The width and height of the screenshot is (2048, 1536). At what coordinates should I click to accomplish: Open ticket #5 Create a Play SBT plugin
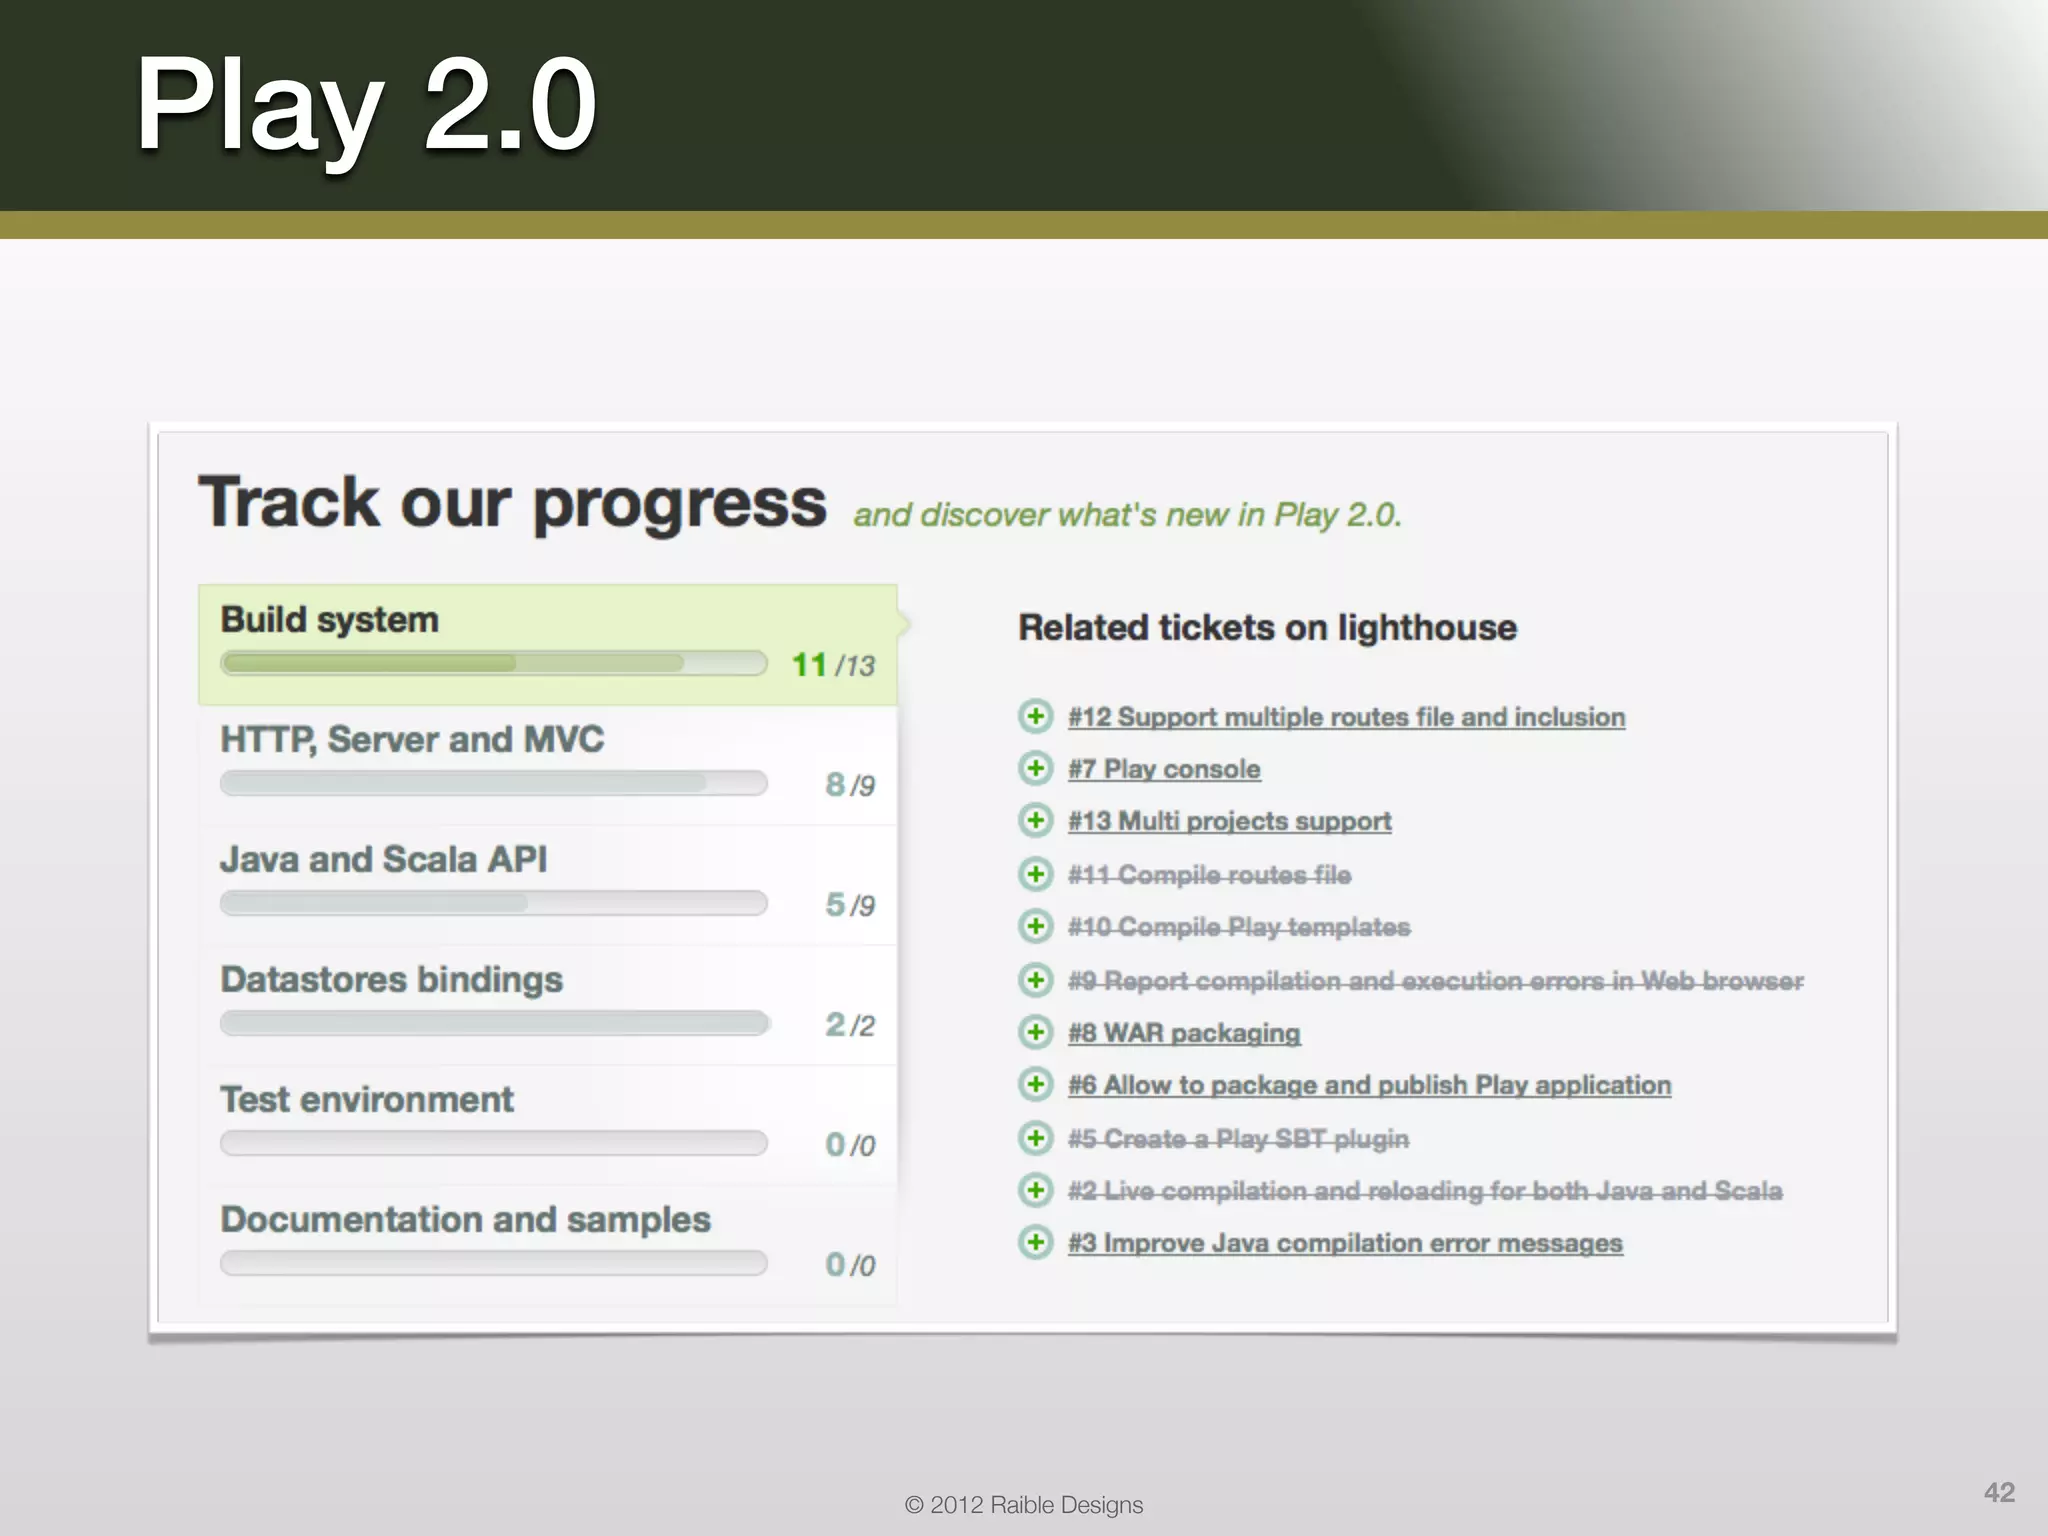pos(1238,1139)
